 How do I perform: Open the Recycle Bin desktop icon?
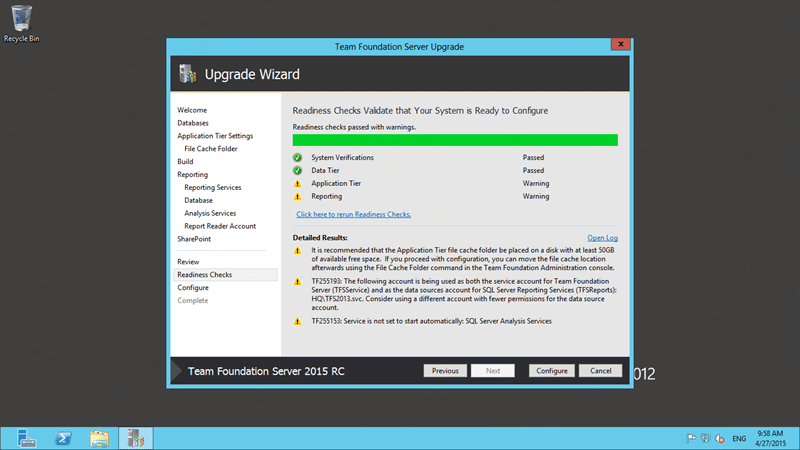point(21,23)
